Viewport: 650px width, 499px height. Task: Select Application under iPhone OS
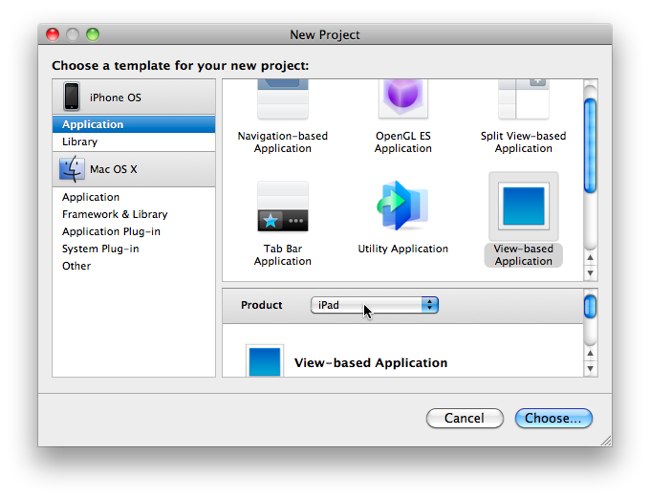click(x=133, y=124)
